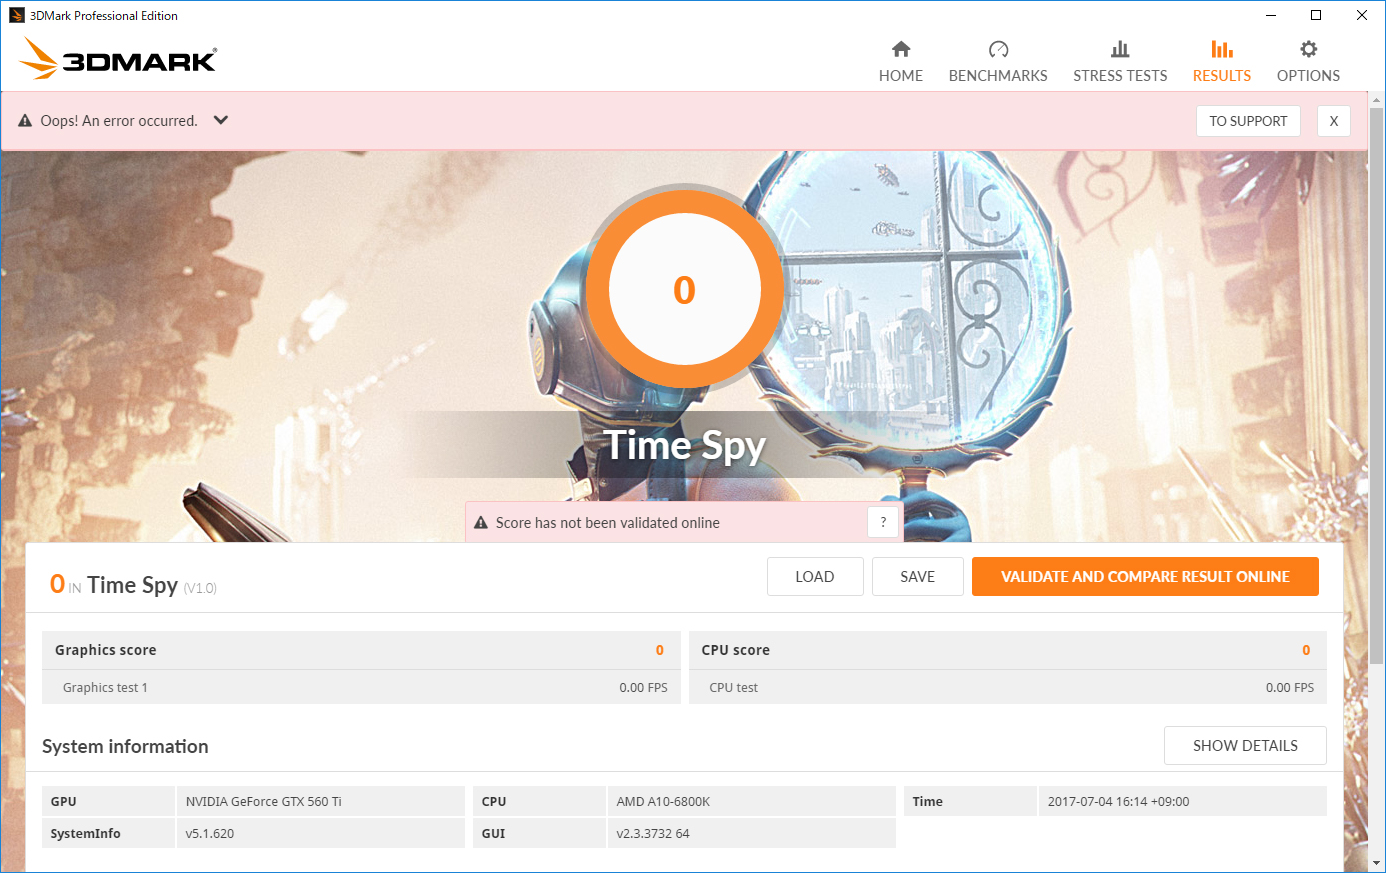The height and width of the screenshot is (873, 1386).
Task: Switch to the RESULTS tab
Action: tap(1221, 75)
